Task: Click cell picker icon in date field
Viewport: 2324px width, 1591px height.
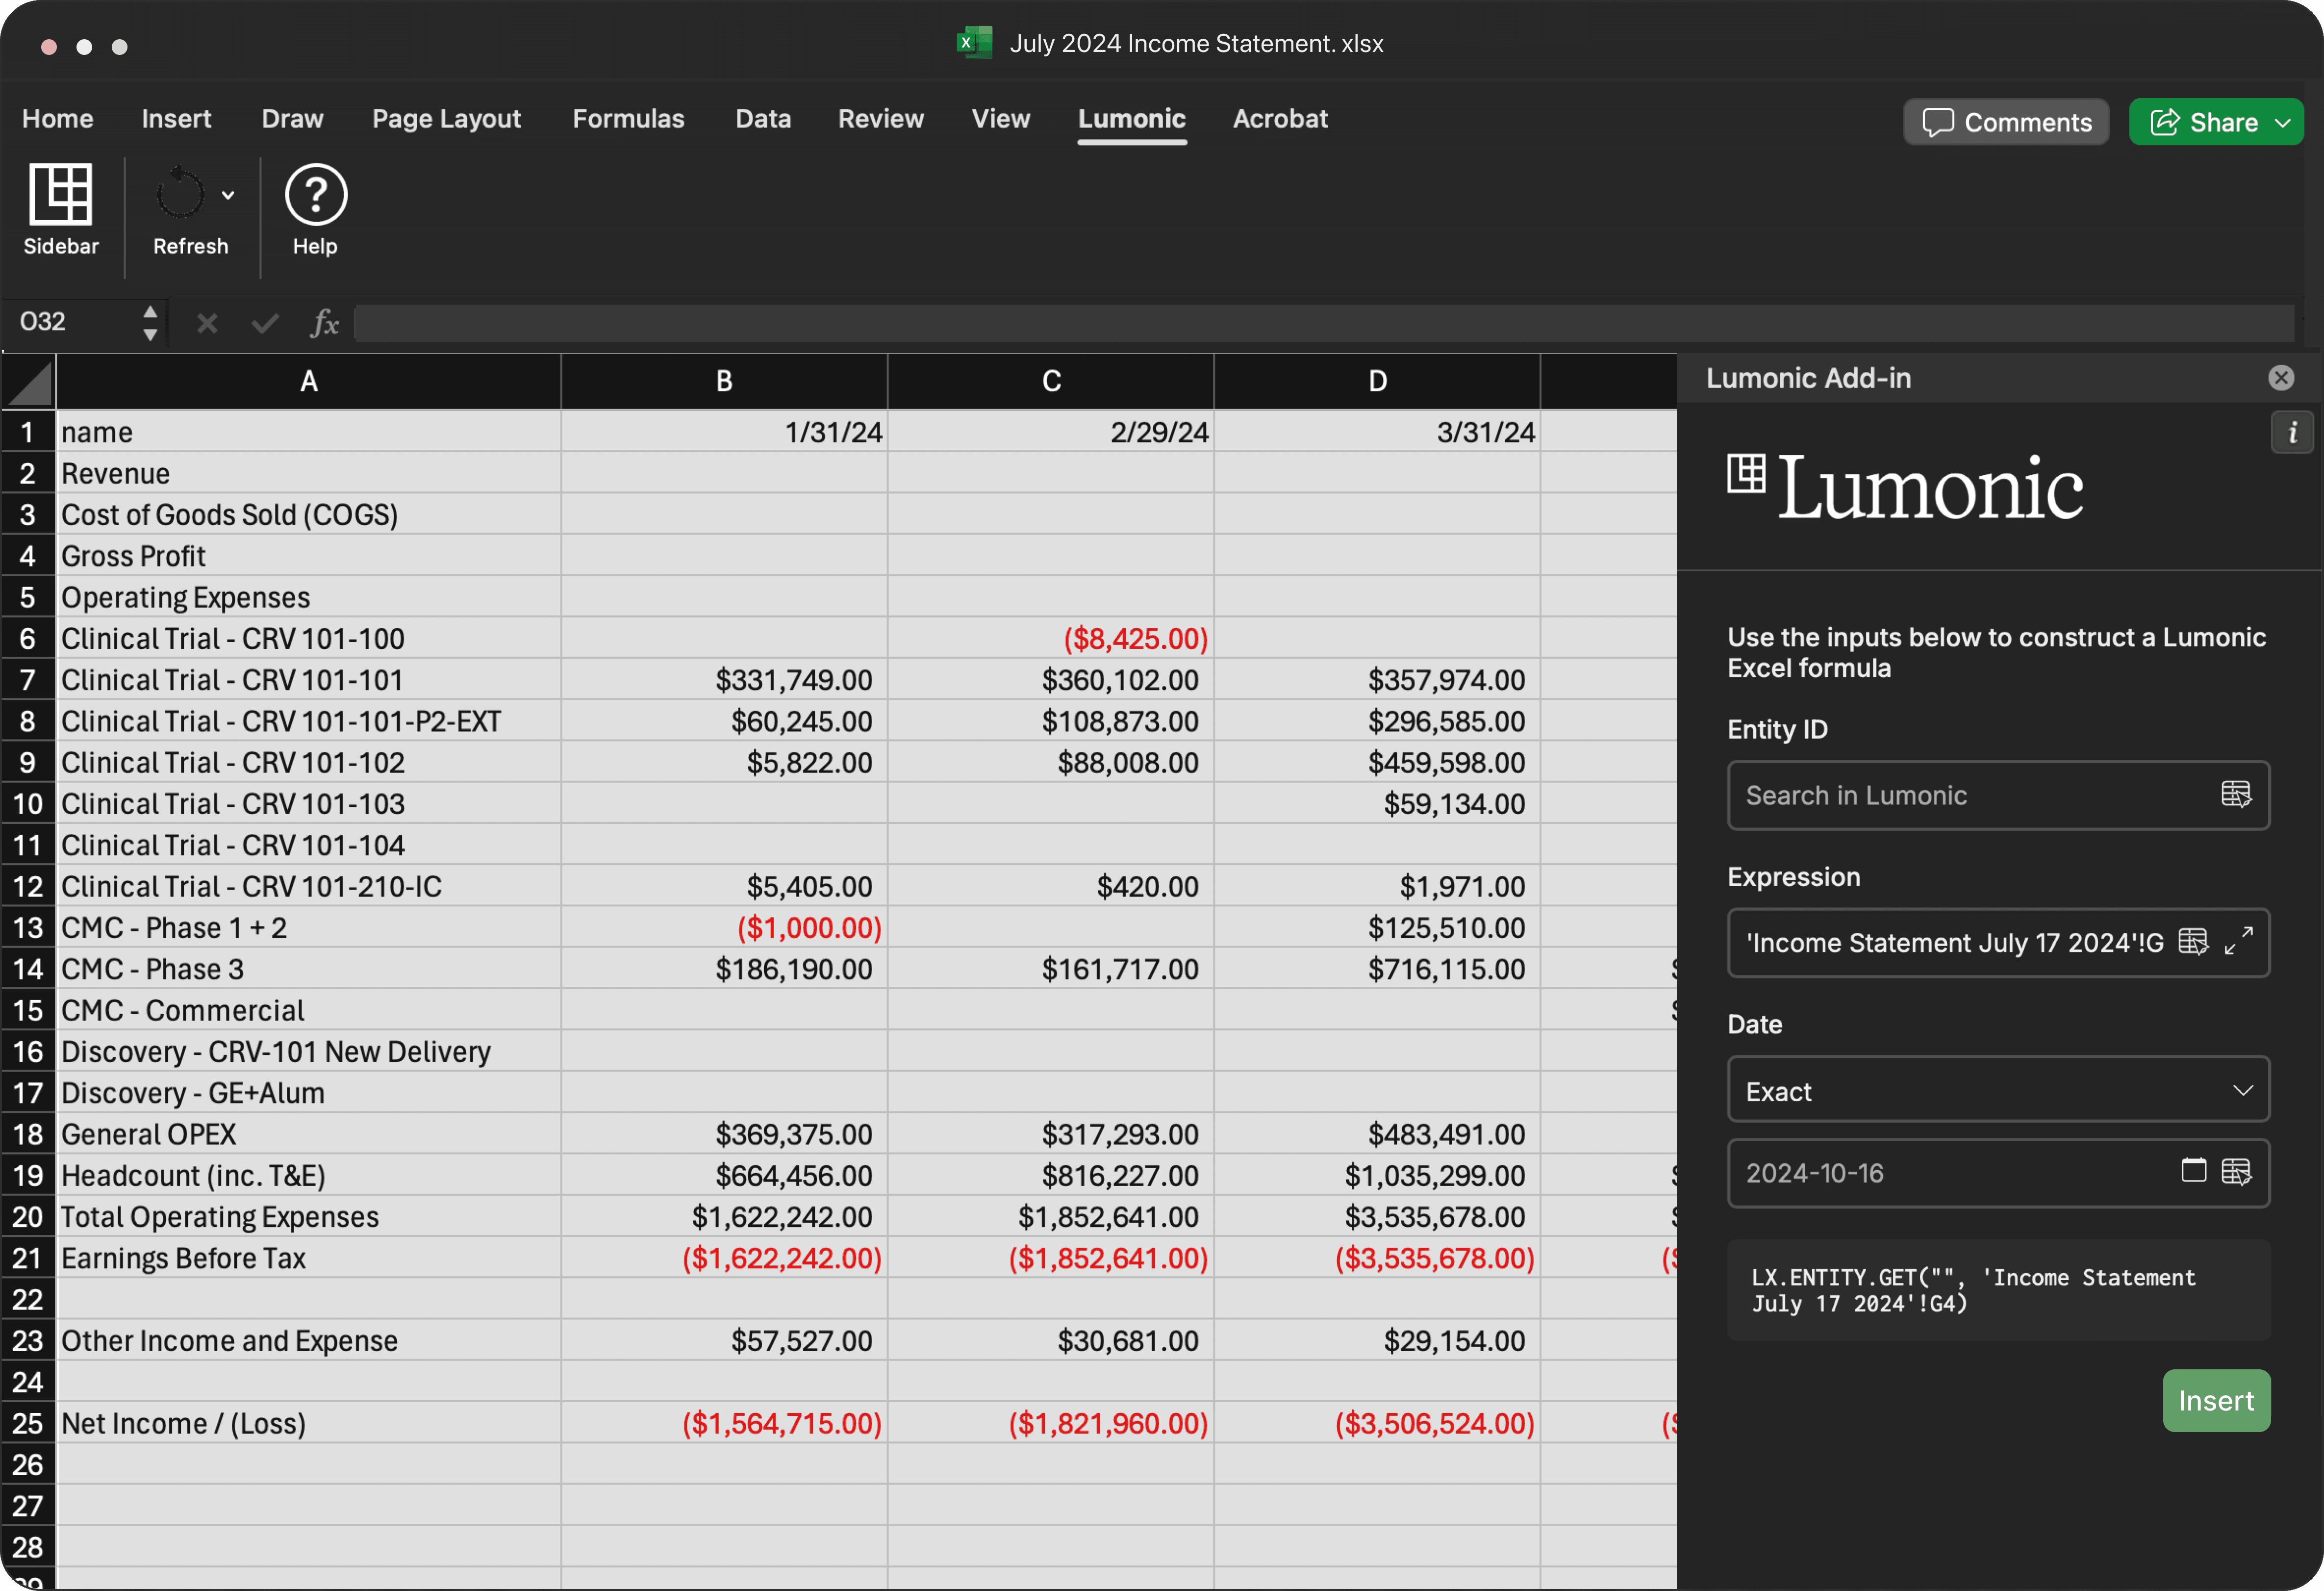Action: 2236,1172
